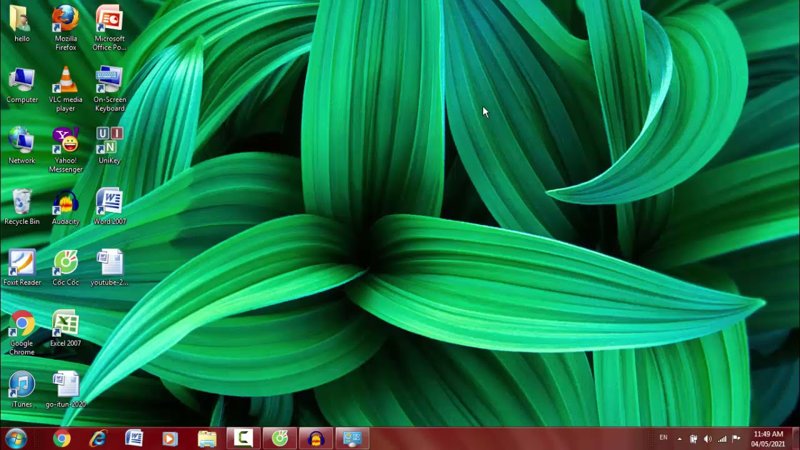The width and height of the screenshot is (800, 450).
Task: Select the Word 2007 desktop shortcut
Action: (109, 207)
